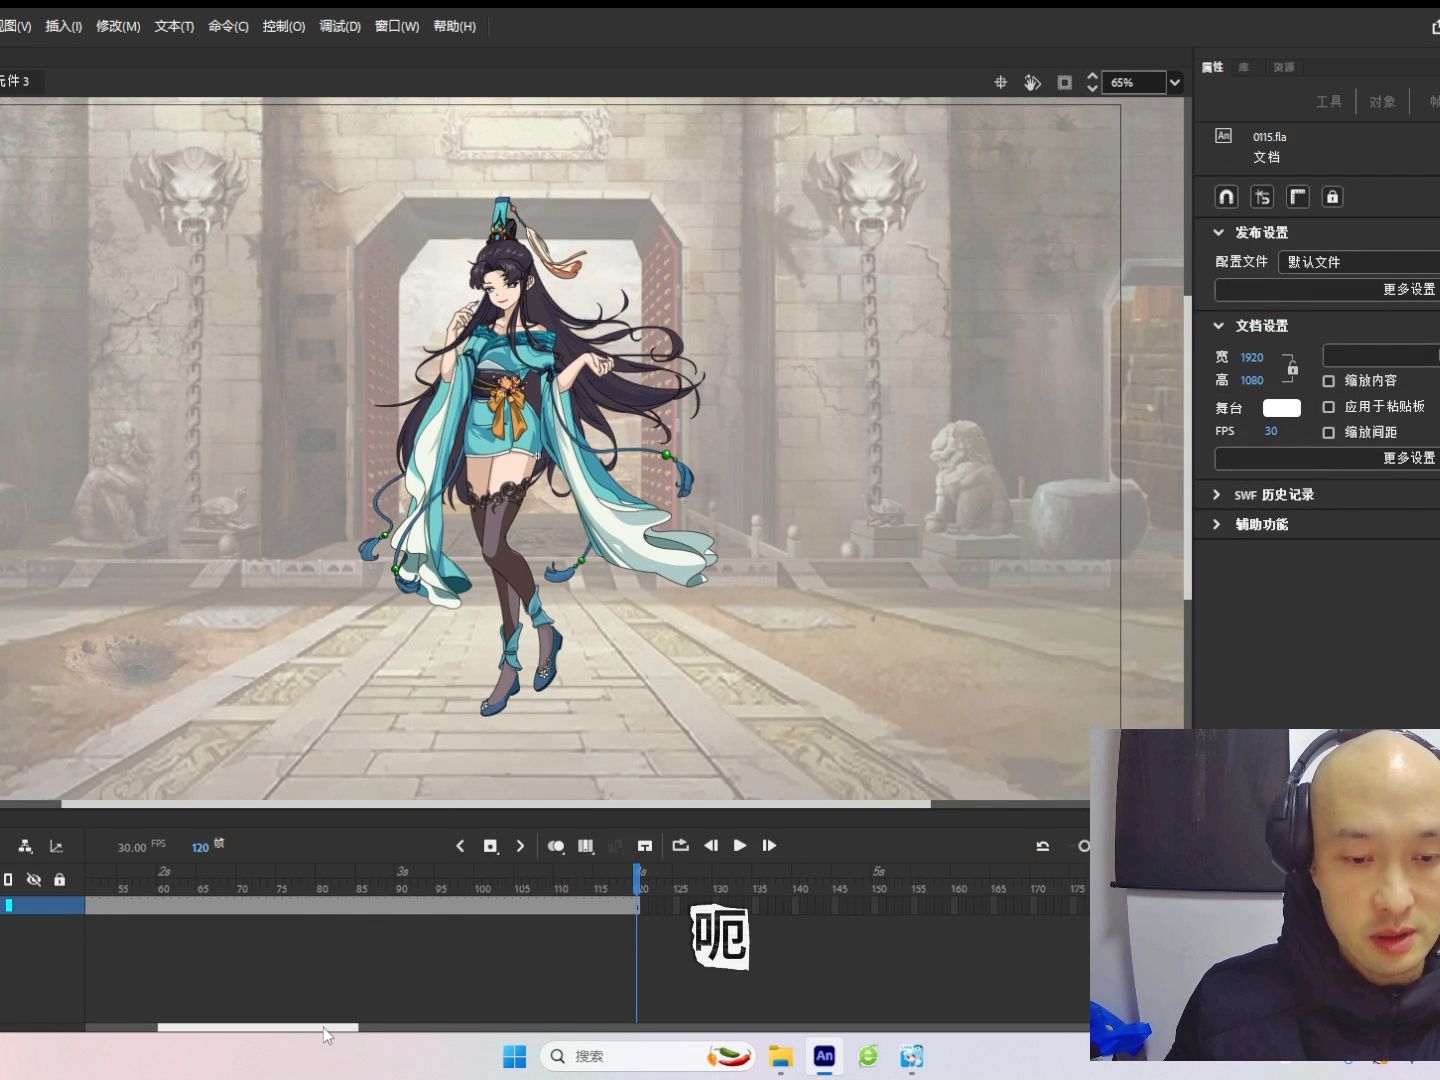Open the 文本(T) menu

[x=174, y=26]
